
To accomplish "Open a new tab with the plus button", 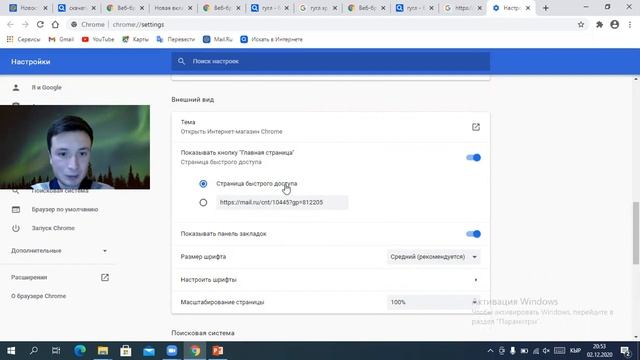I will (x=546, y=8).
